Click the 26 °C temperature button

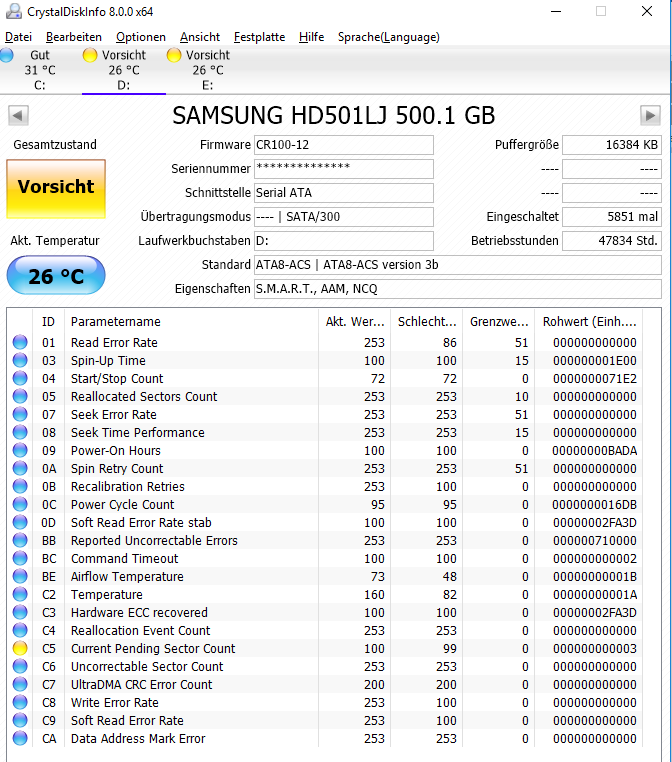56,276
